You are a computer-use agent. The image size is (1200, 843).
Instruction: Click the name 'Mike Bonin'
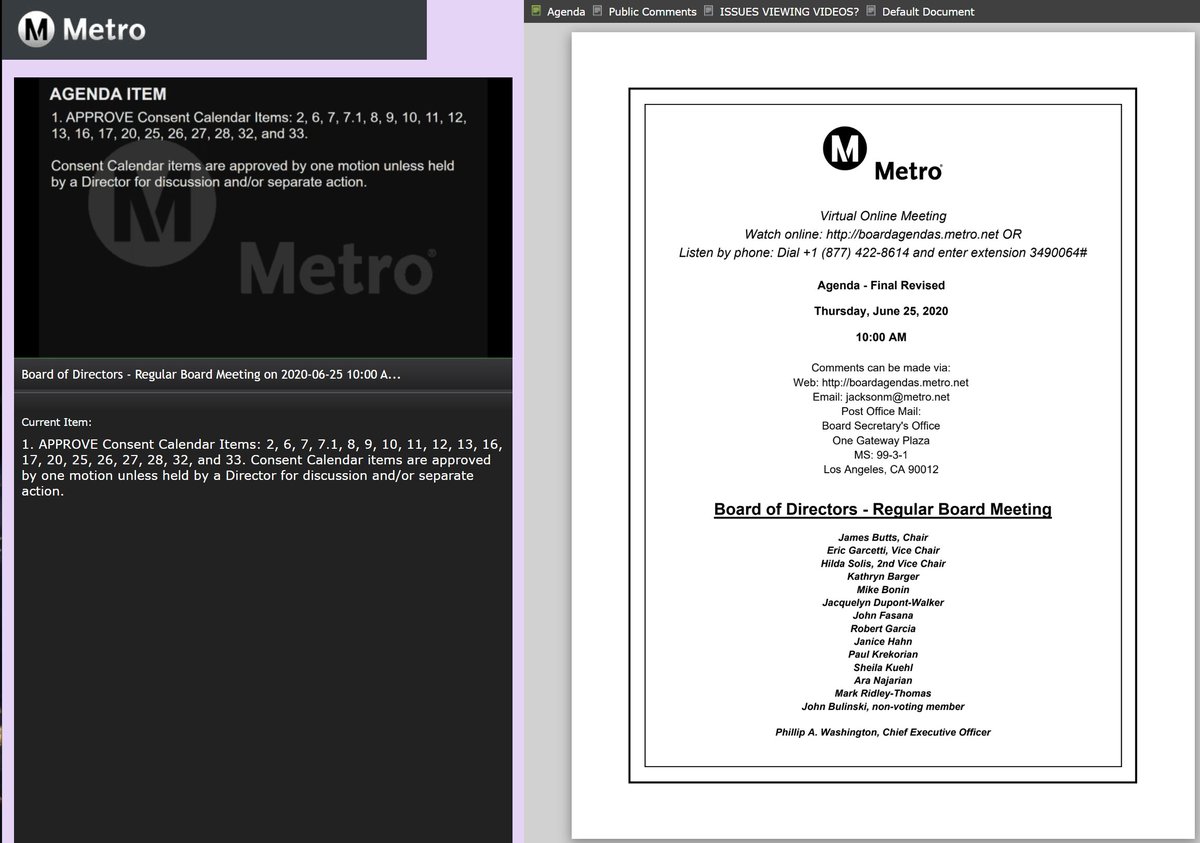(x=883, y=589)
